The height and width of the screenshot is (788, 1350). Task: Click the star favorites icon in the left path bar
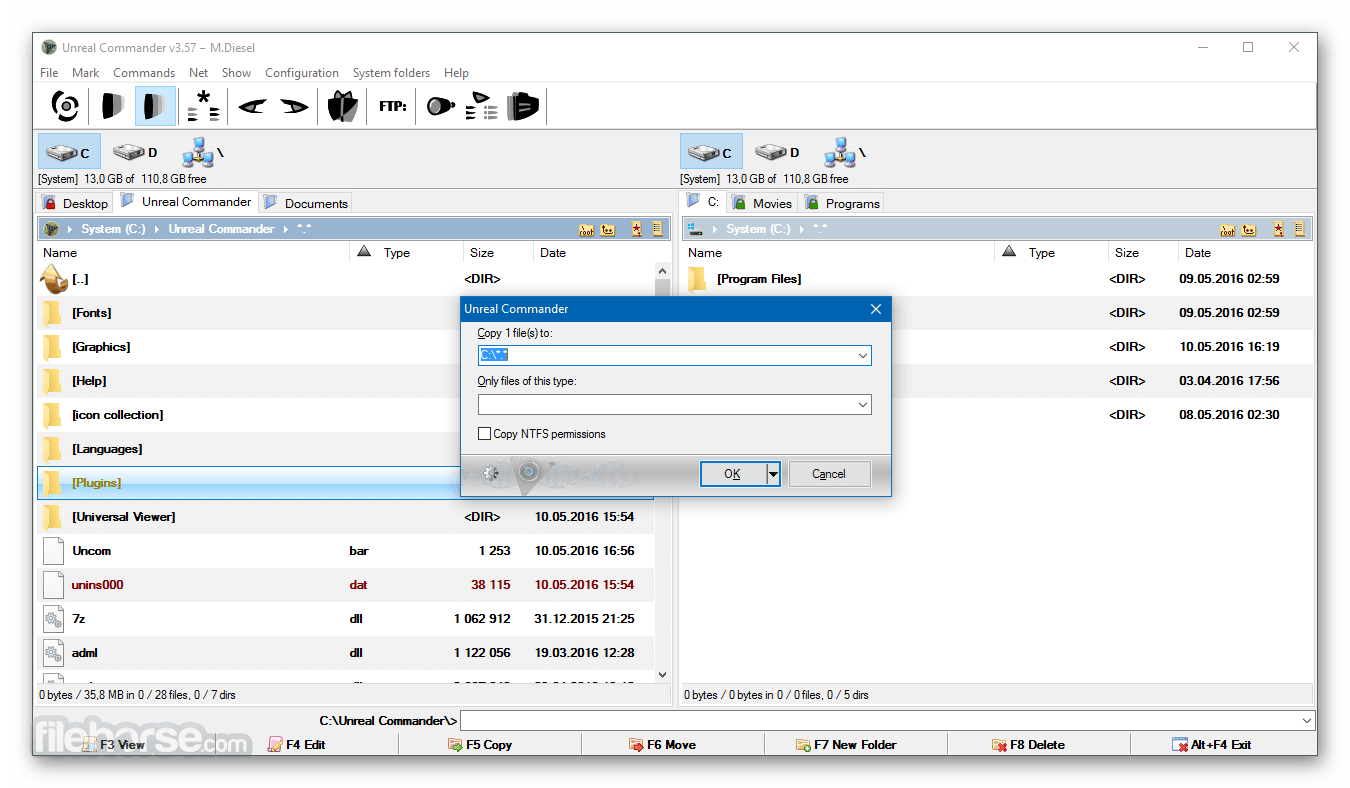pos(636,229)
